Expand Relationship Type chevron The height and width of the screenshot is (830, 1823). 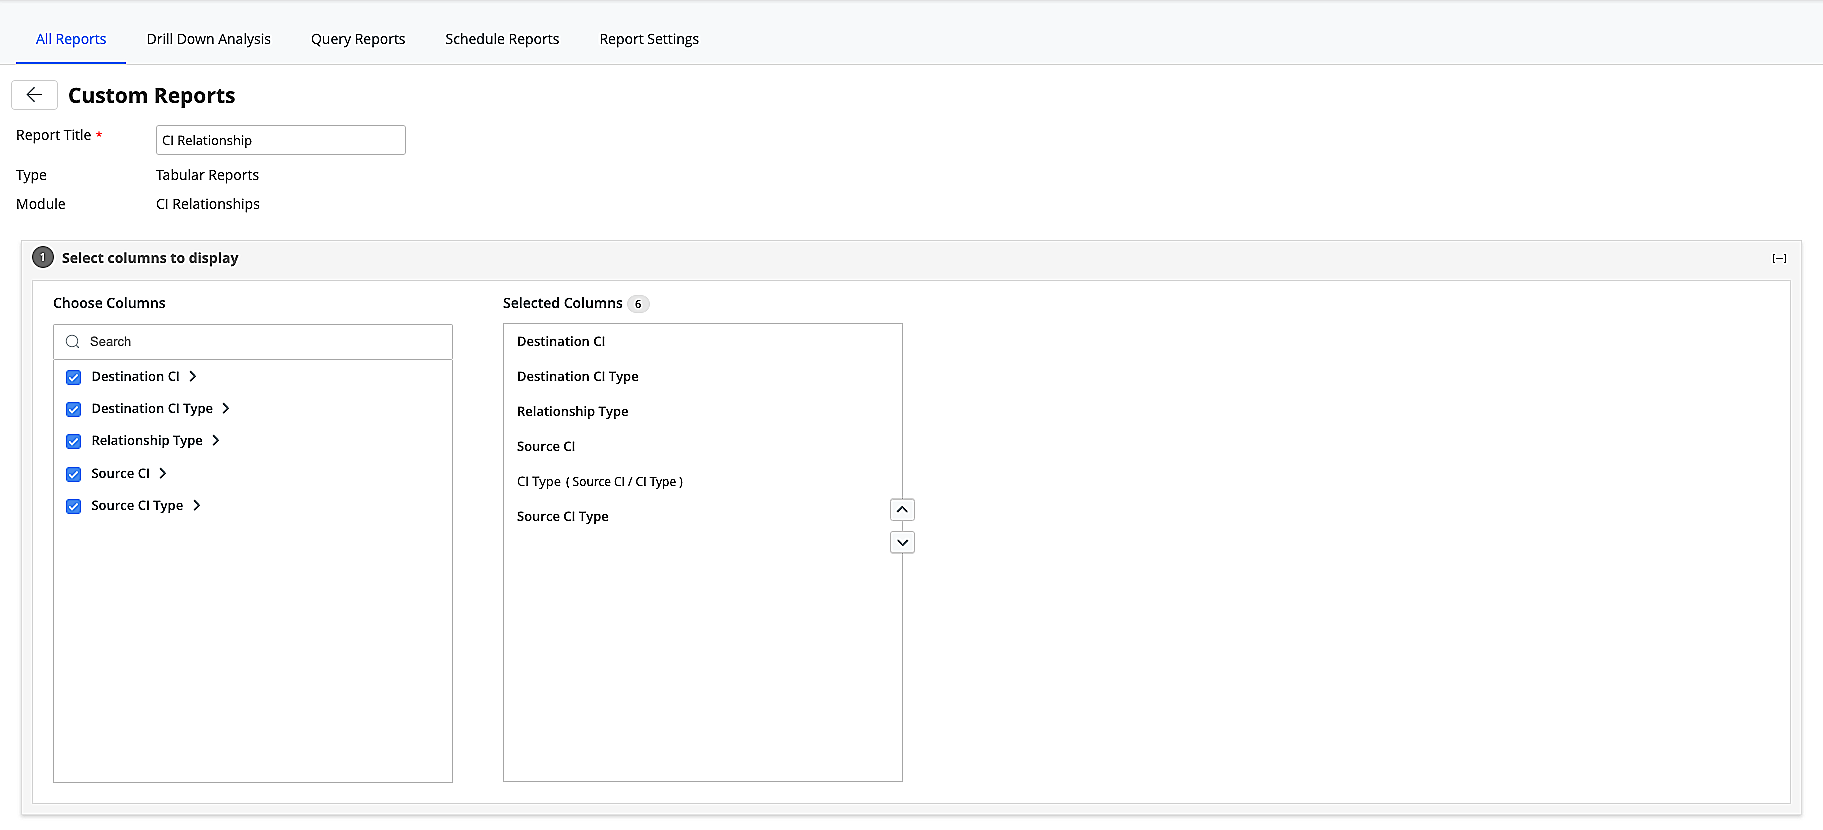click(216, 440)
